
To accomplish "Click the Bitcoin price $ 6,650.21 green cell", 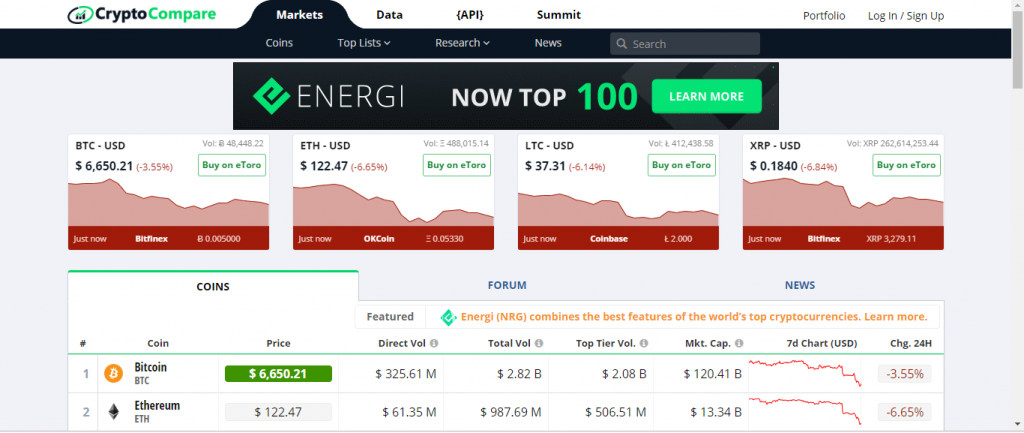I will click(278, 374).
